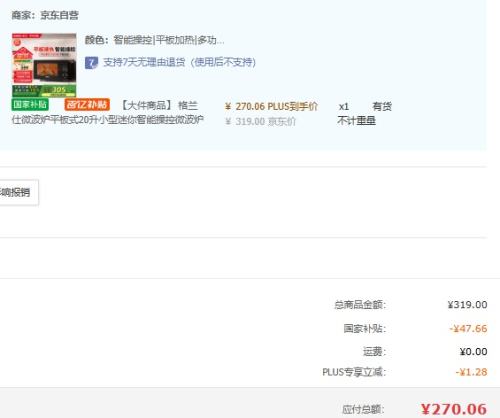This screenshot has width=500, height=418.
Task: Click the orange 百亿补贴 badge
Action: pyautogui.click(x=87, y=105)
